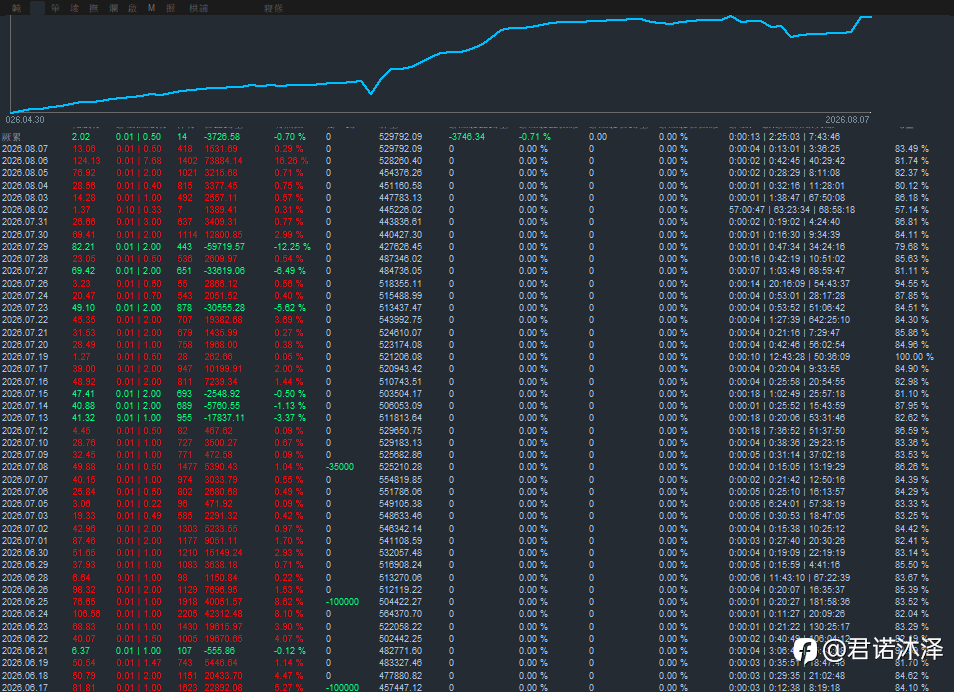
Task: Select profit 12800.85 in 2026.07.30 row
Action: (223, 234)
